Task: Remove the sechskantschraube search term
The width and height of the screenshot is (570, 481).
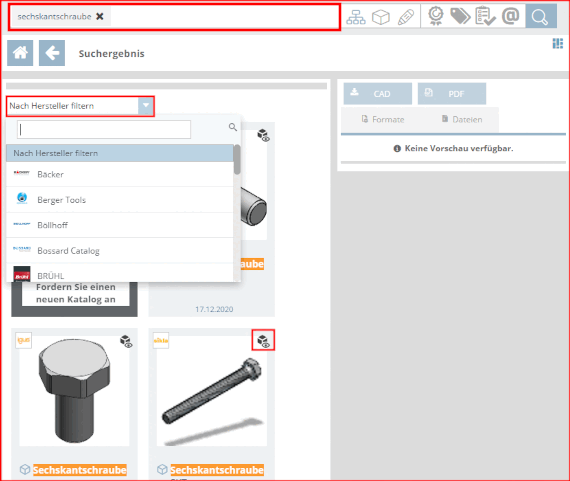Action: coord(100,16)
